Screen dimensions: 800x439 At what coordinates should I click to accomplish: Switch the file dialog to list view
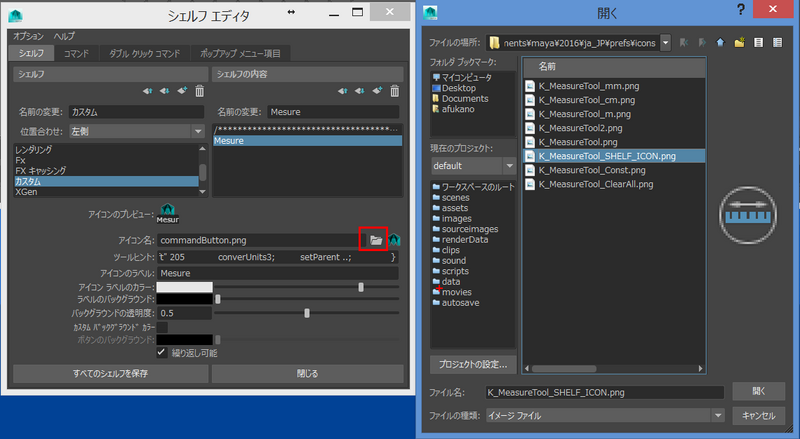tap(759, 43)
